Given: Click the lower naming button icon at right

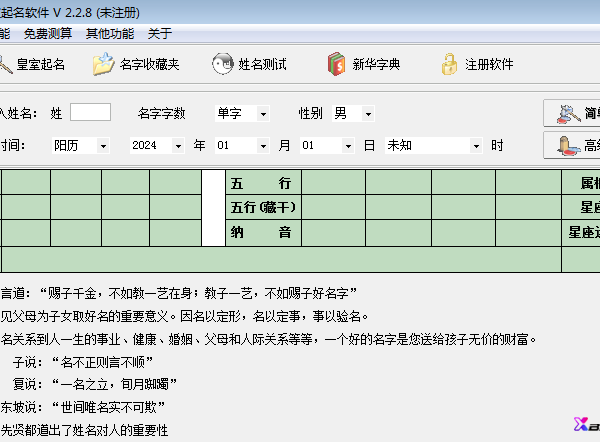Looking at the screenshot, I should [569, 146].
